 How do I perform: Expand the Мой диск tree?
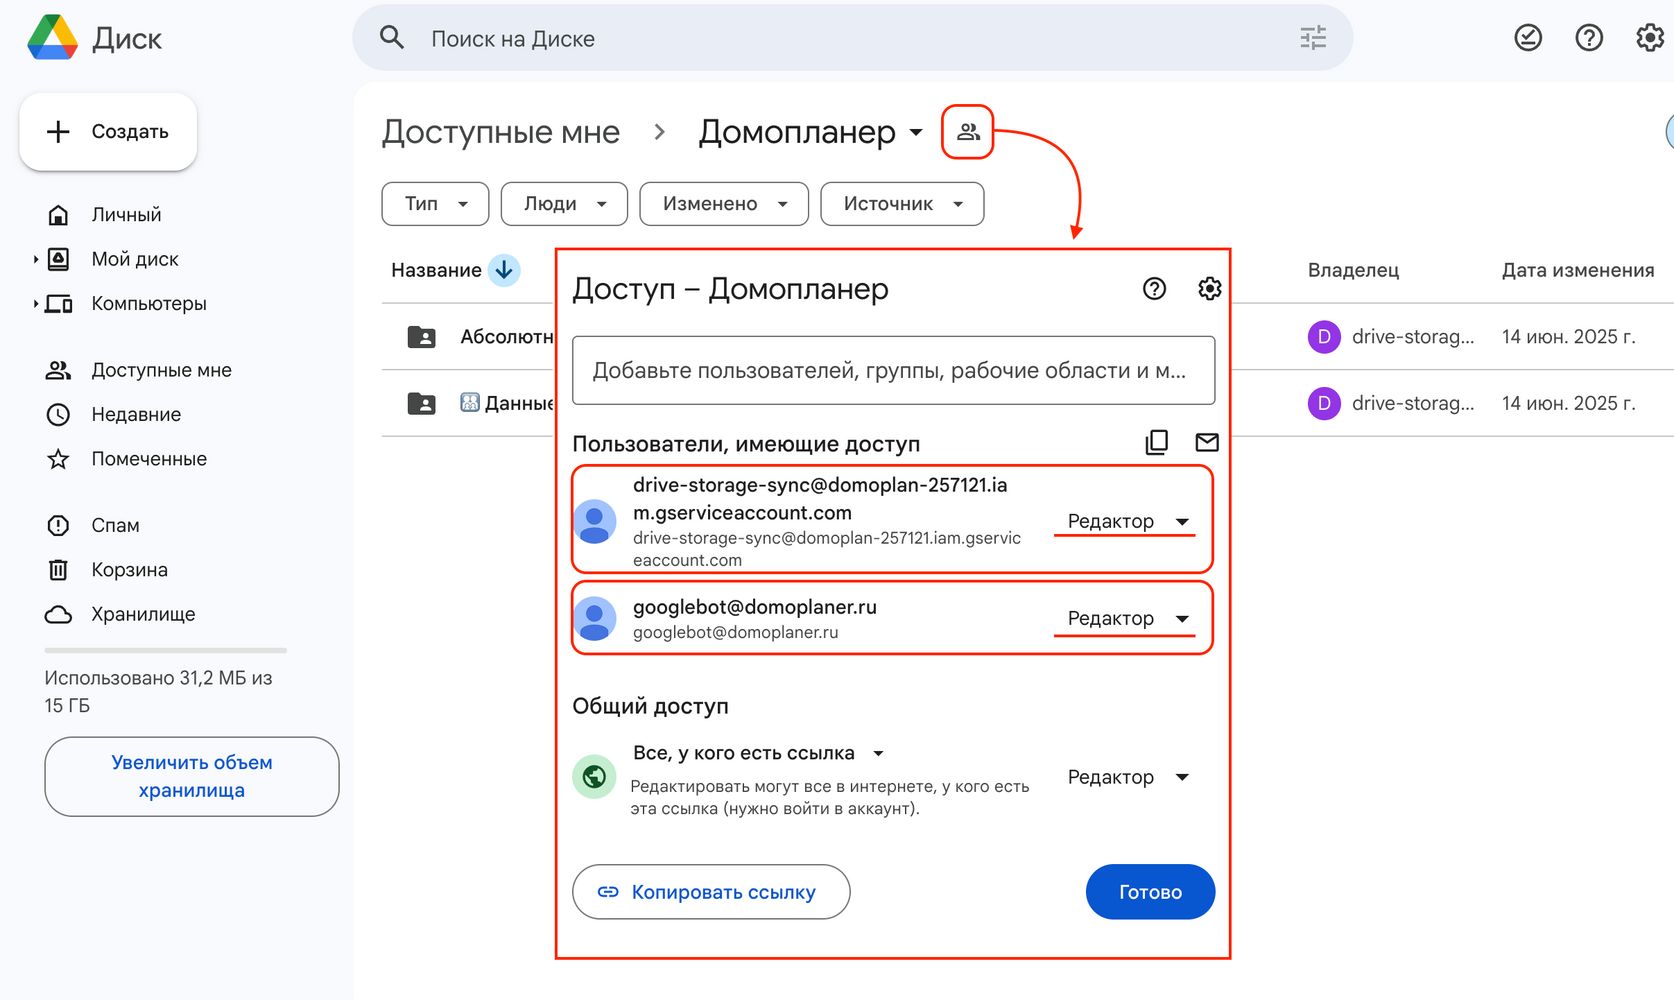[36, 260]
